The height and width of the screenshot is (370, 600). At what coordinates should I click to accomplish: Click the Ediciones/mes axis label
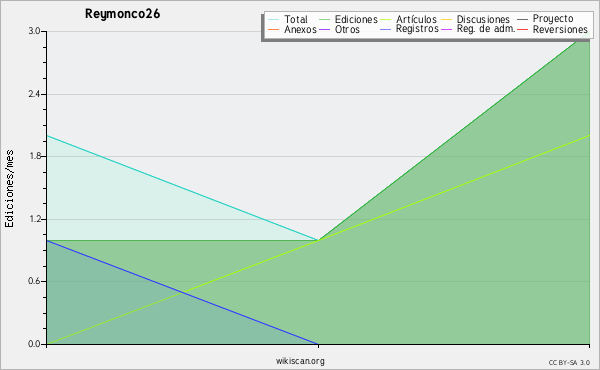click(x=9, y=188)
